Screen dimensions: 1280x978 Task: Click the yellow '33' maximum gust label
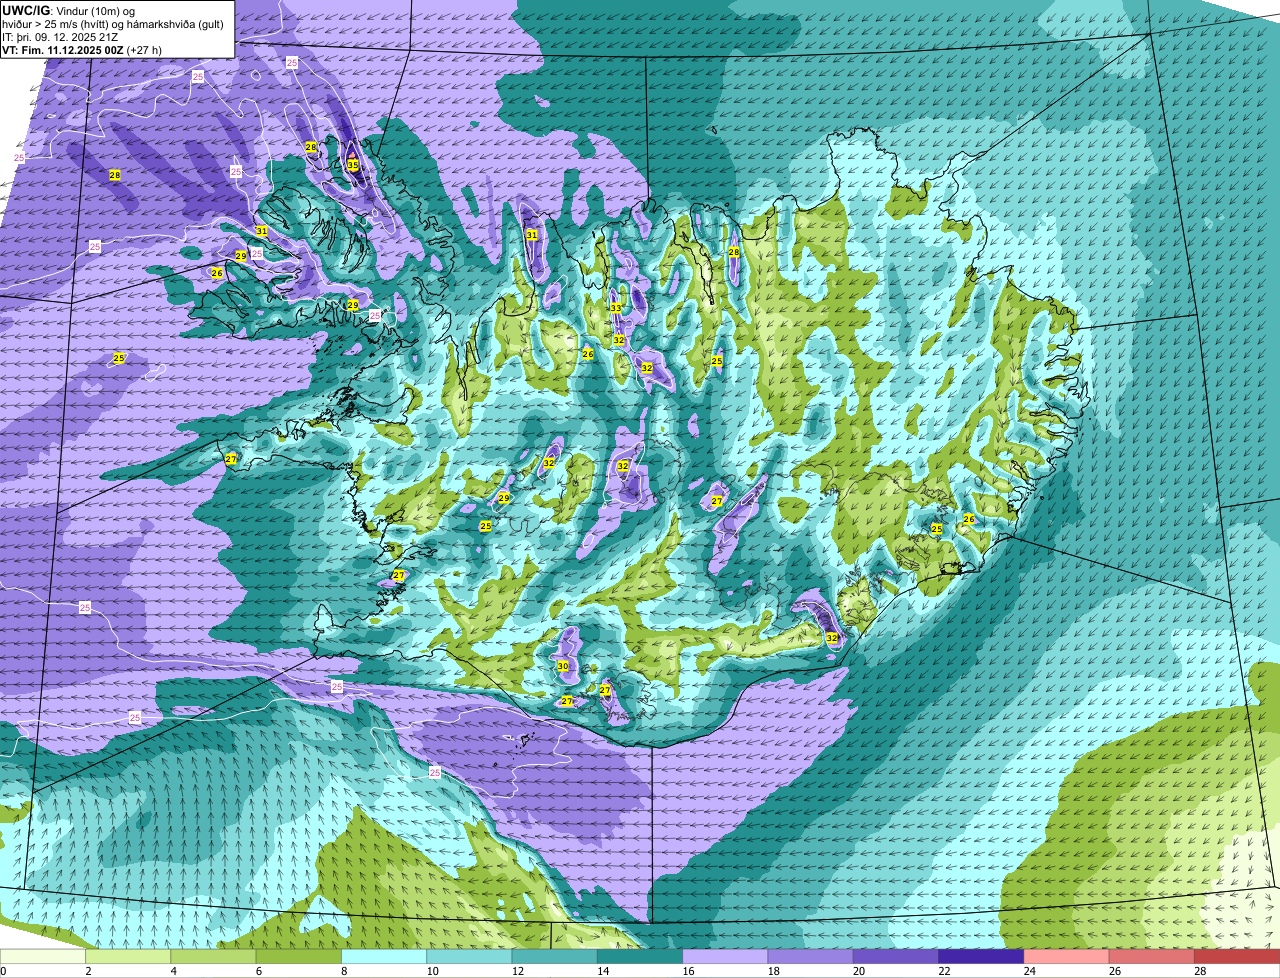point(616,308)
